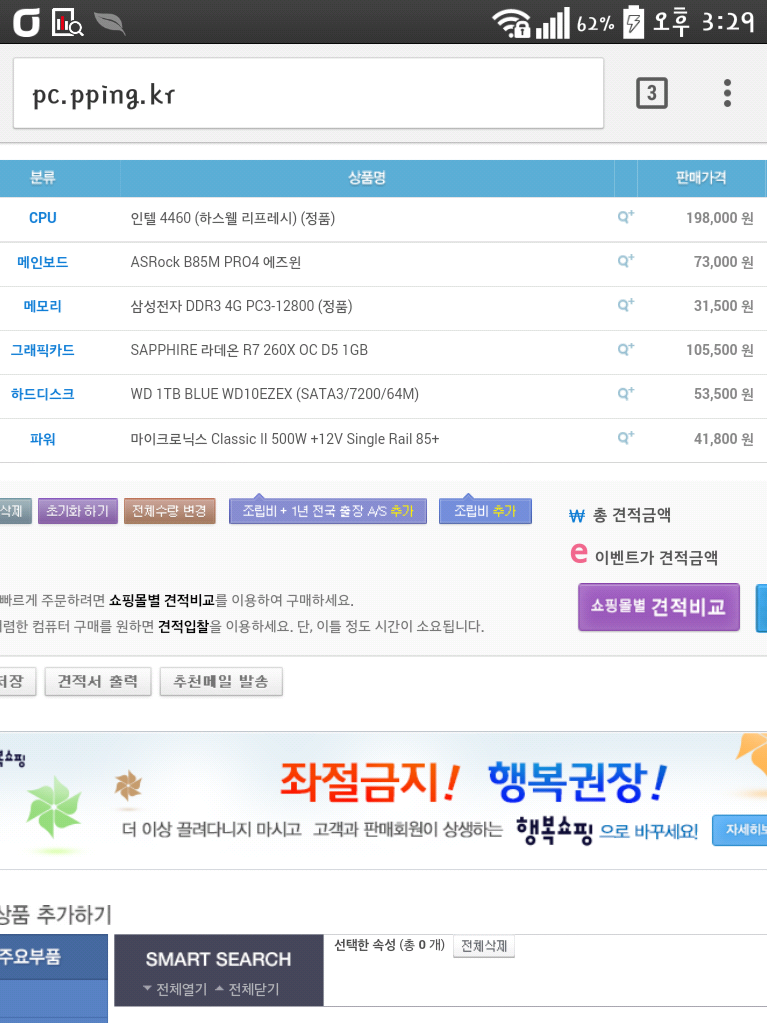The width and height of the screenshot is (767, 1023).
Task: Click price 198,000 원
Action: [x=719, y=218]
